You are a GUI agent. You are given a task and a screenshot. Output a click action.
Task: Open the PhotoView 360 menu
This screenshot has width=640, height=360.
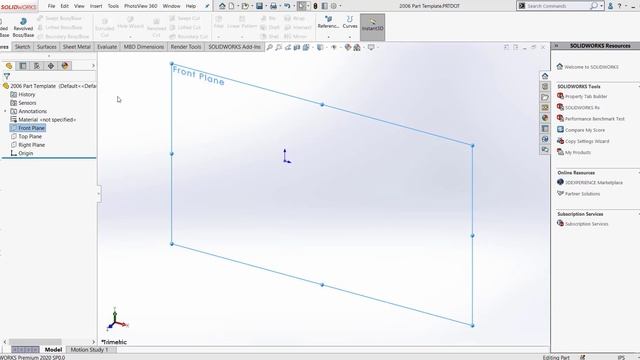(x=140, y=6)
